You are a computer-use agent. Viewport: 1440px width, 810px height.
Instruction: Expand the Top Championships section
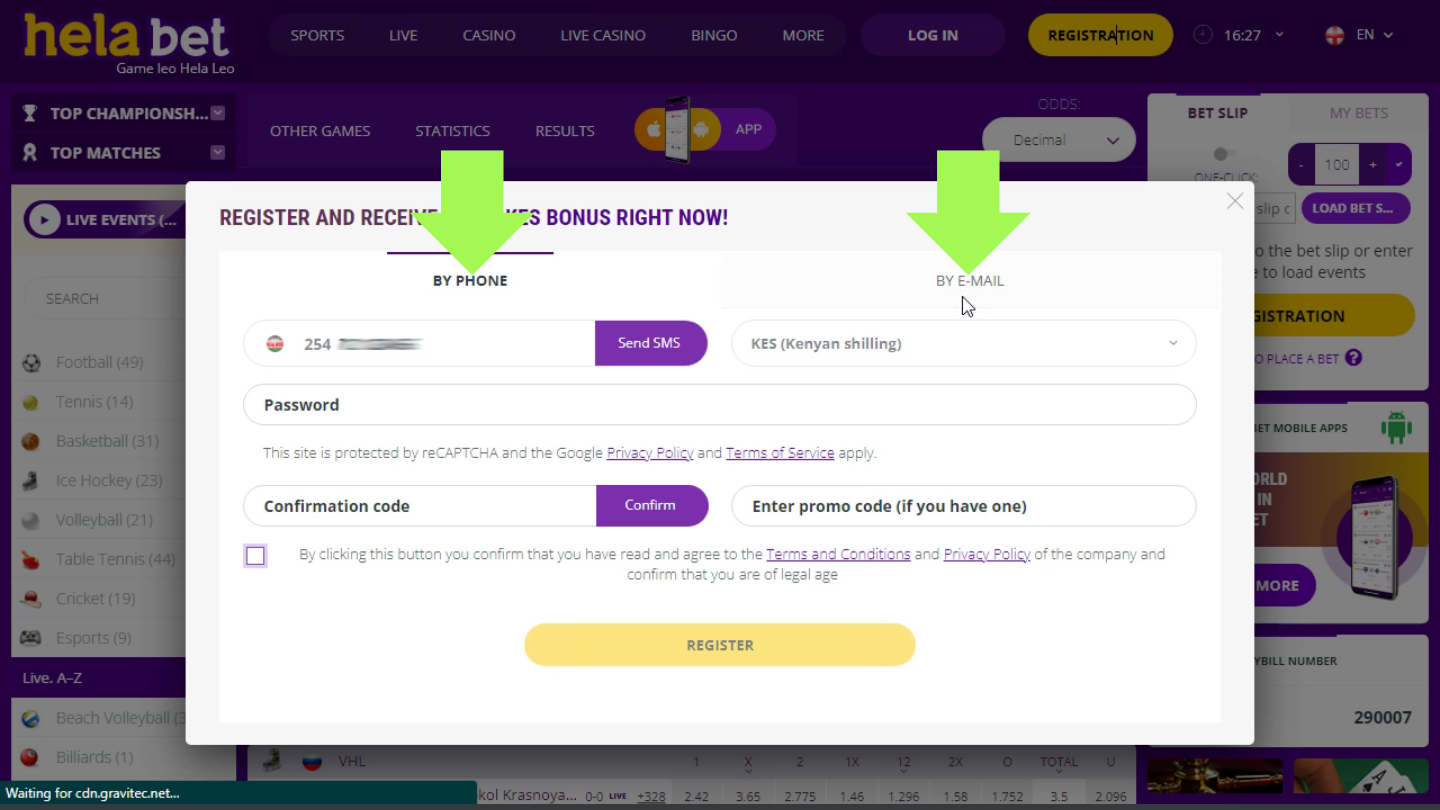click(218, 114)
